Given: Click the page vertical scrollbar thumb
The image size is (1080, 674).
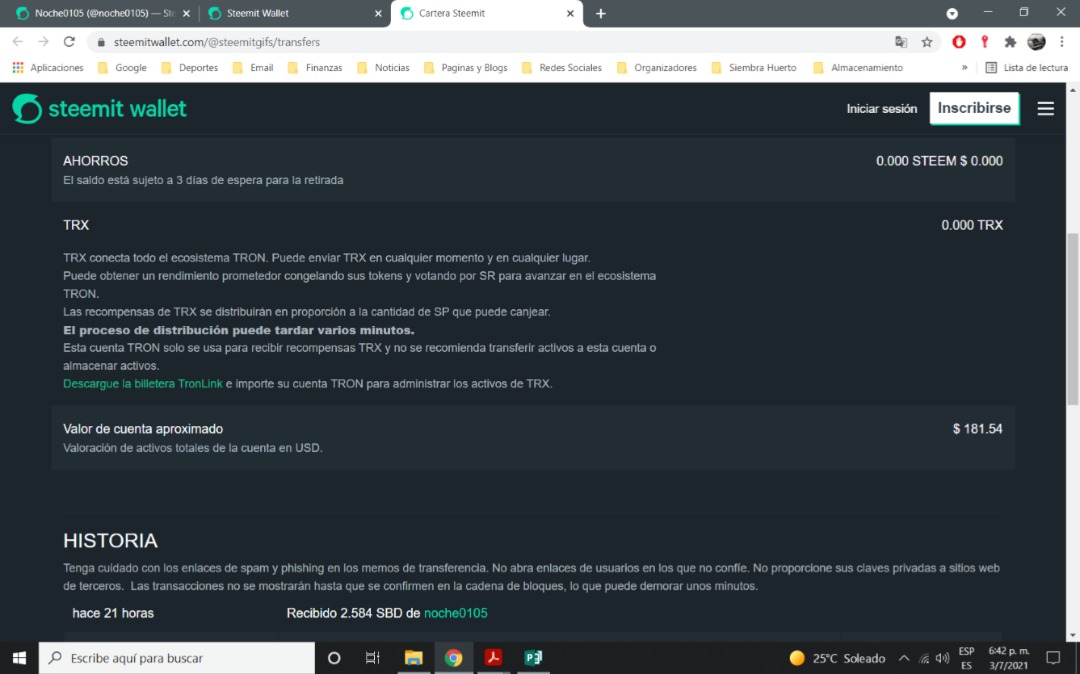Looking at the screenshot, I should [1072, 319].
